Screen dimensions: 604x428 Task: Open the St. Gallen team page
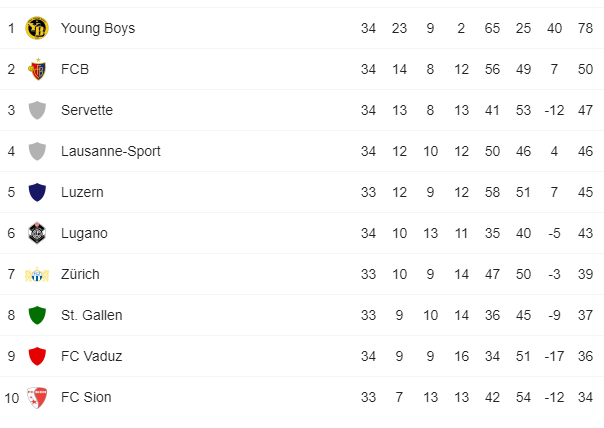[x=91, y=315]
